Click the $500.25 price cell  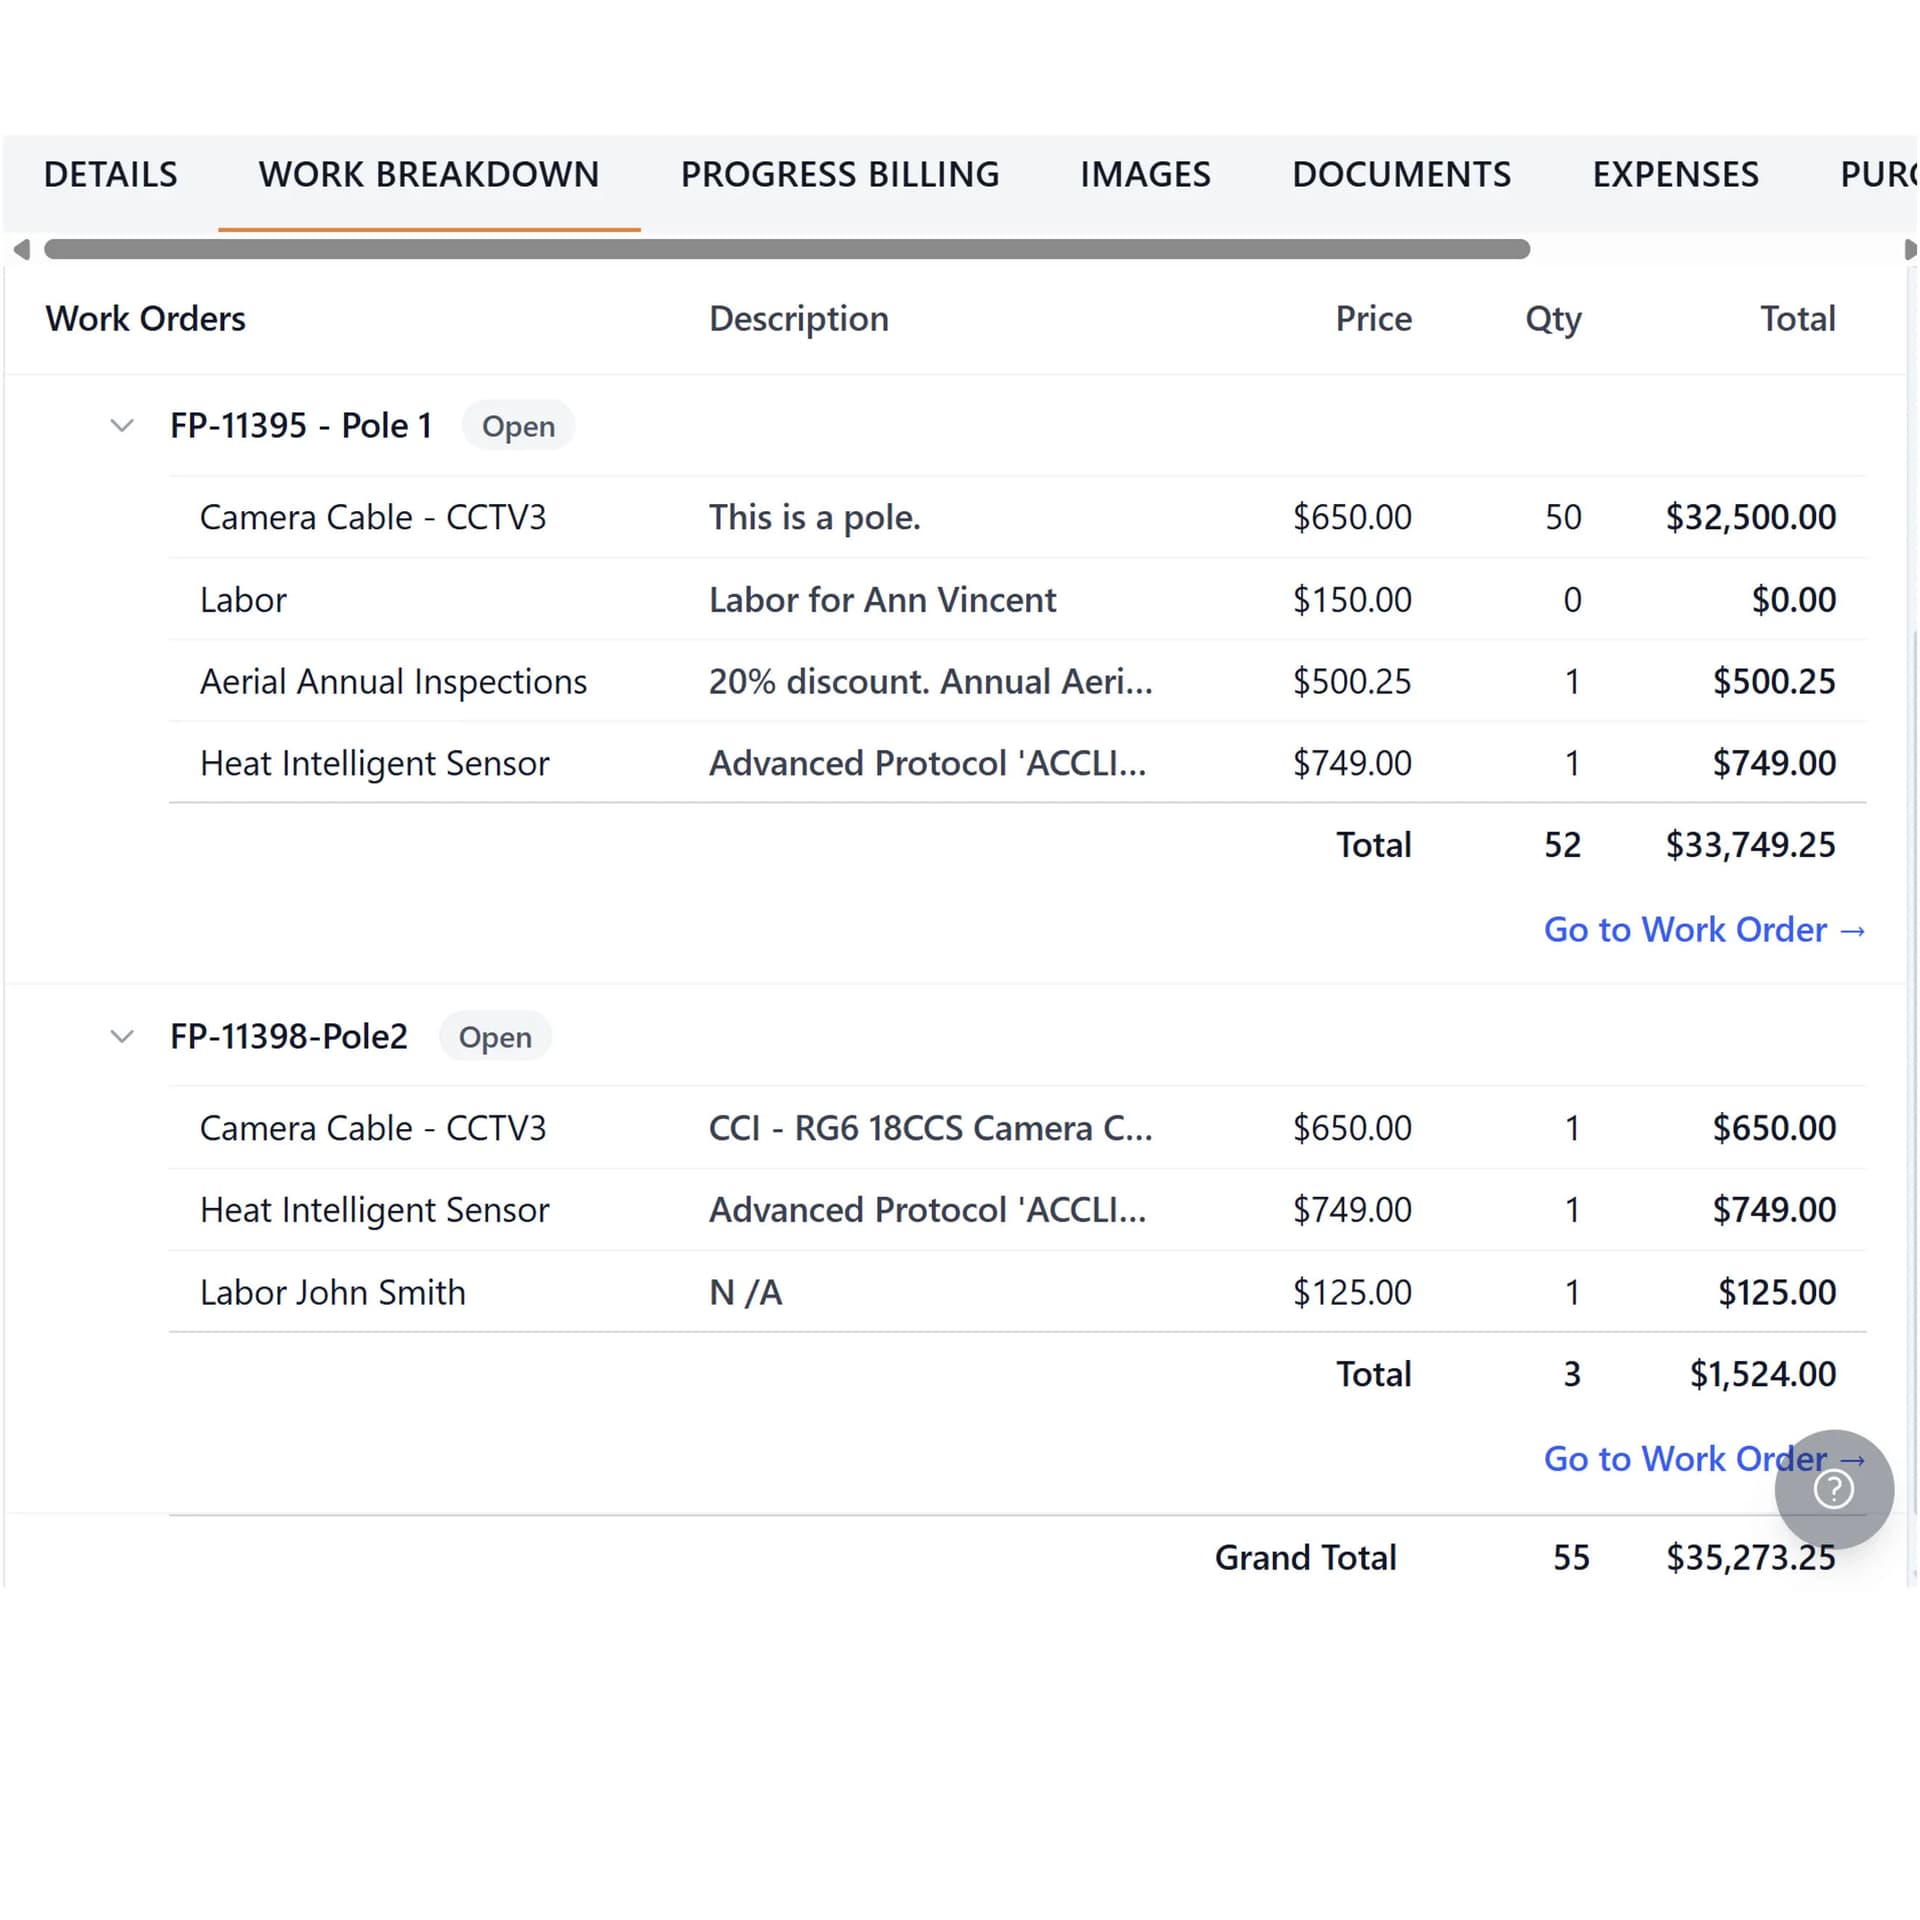click(x=1352, y=682)
